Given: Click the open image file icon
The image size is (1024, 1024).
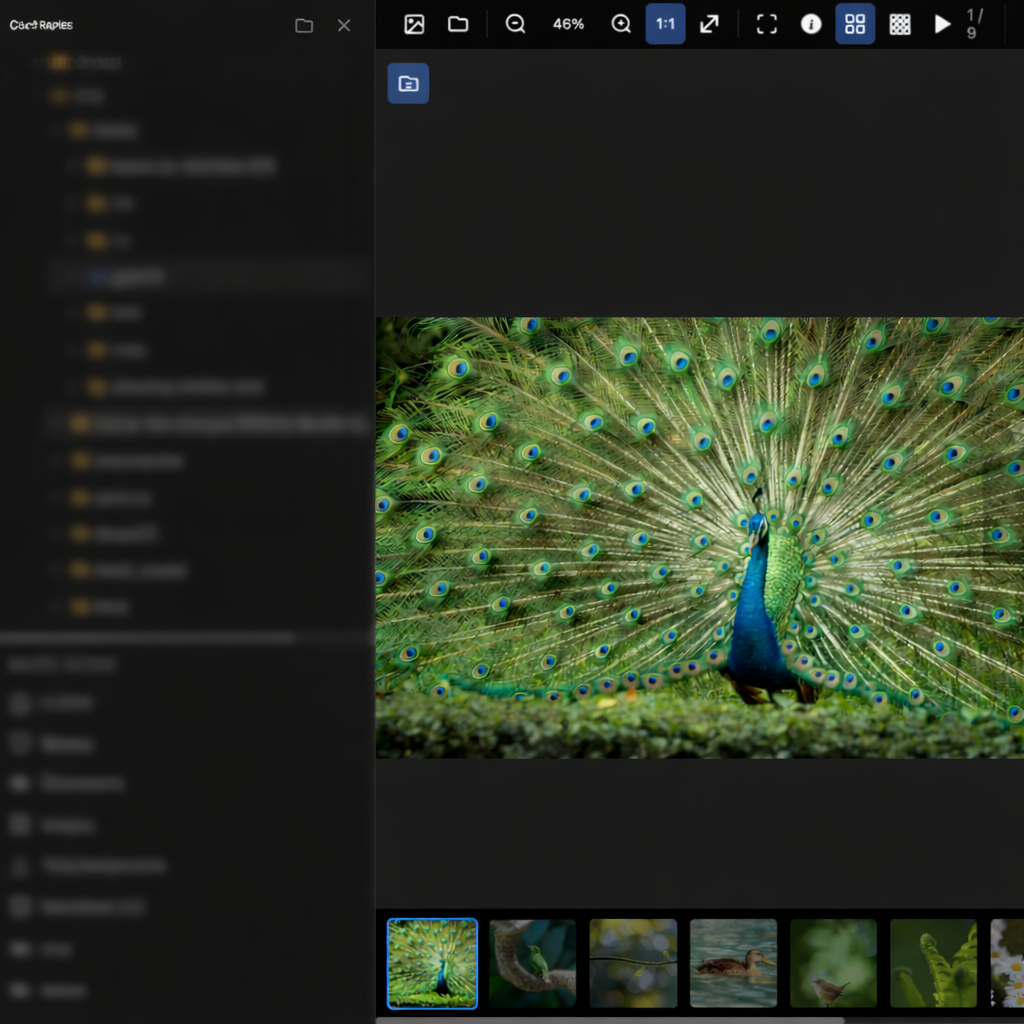Looking at the screenshot, I should [x=414, y=24].
